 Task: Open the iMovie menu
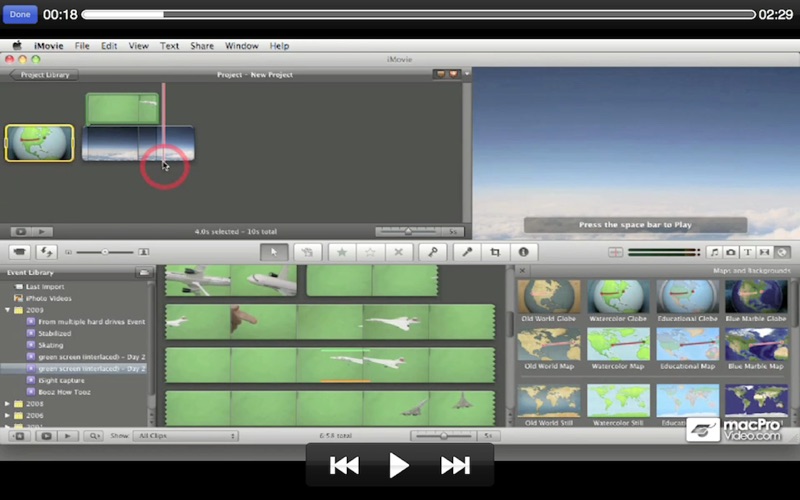48,45
